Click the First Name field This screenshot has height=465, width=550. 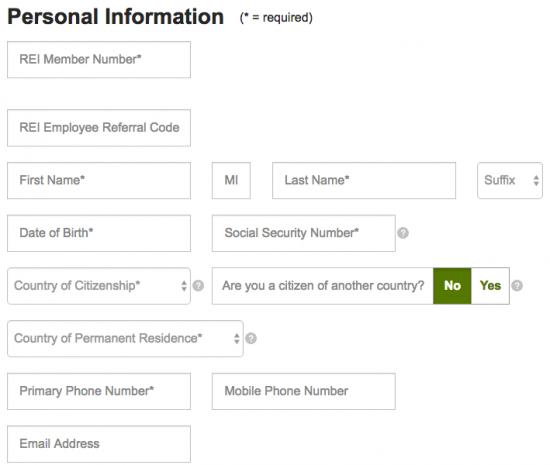(99, 181)
